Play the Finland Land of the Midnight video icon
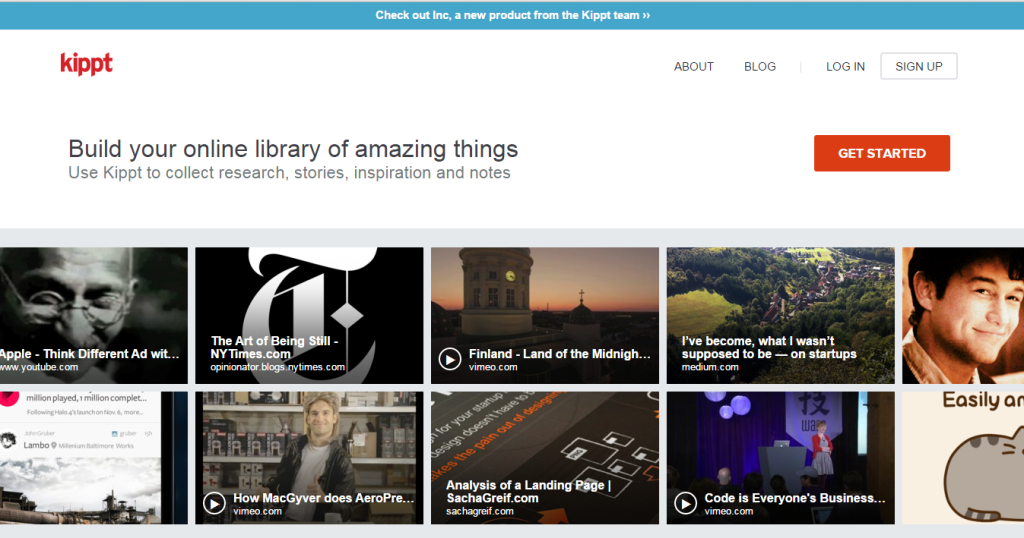Image resolution: width=1024 pixels, height=538 pixels. [450, 359]
